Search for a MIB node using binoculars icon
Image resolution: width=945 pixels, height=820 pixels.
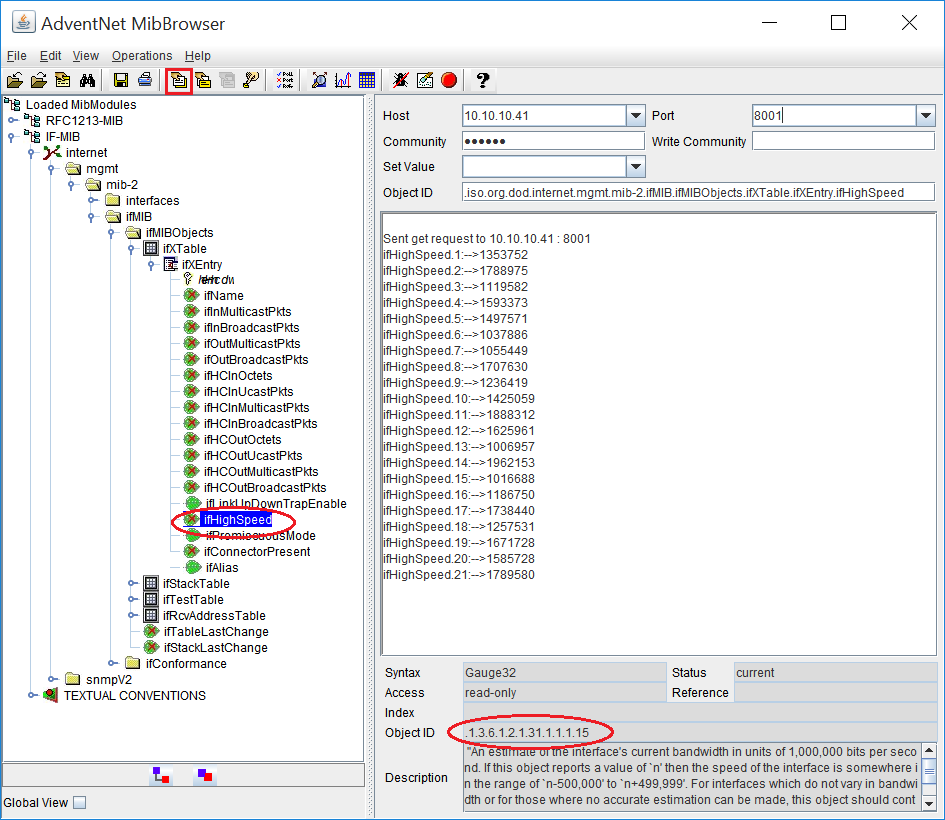(87, 80)
